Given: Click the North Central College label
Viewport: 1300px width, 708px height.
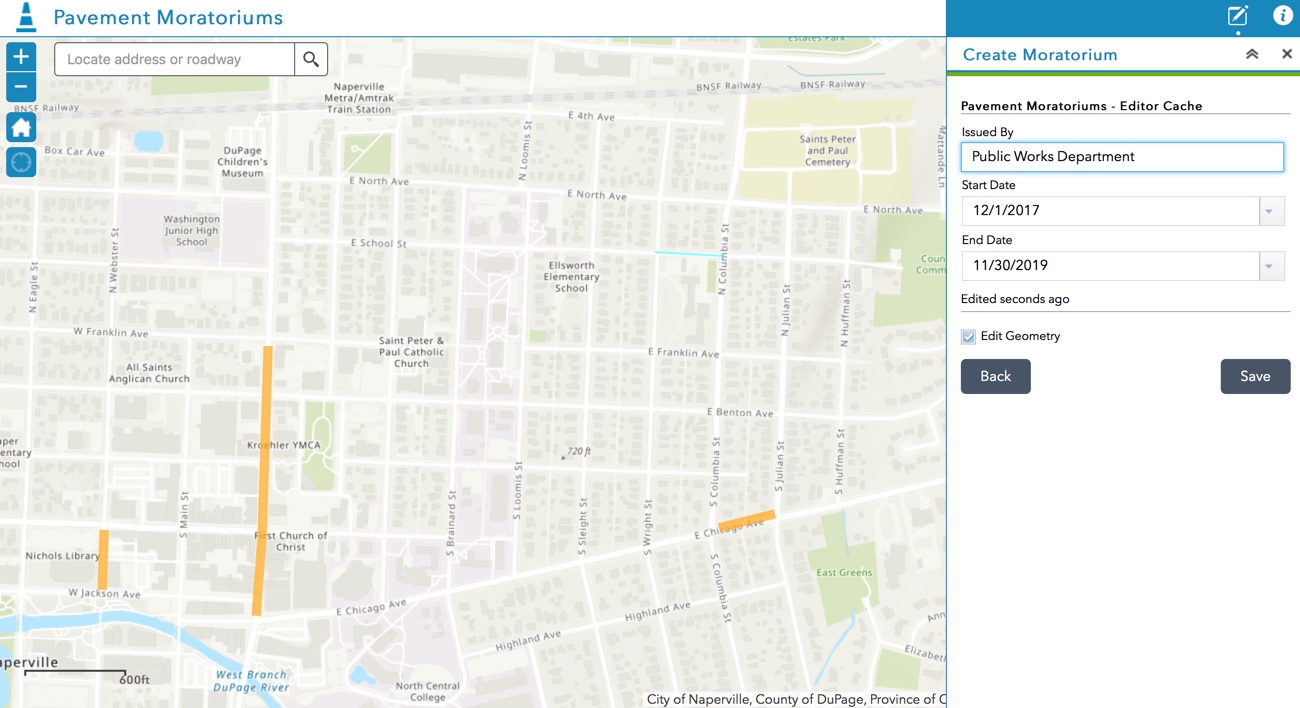Looking at the screenshot, I should 427,692.
